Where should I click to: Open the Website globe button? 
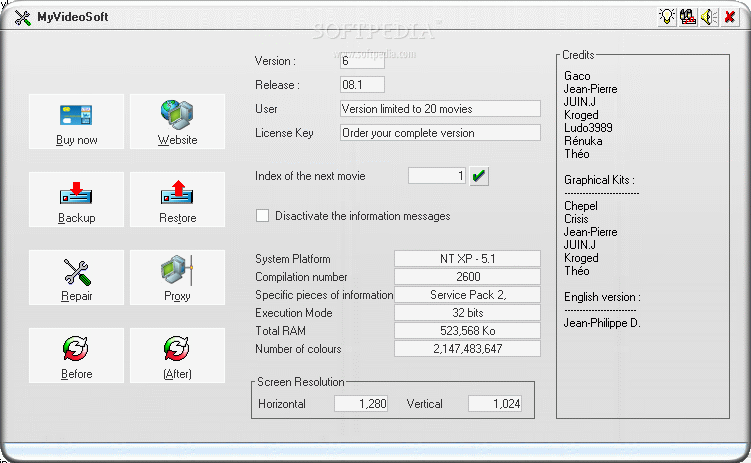click(x=177, y=121)
